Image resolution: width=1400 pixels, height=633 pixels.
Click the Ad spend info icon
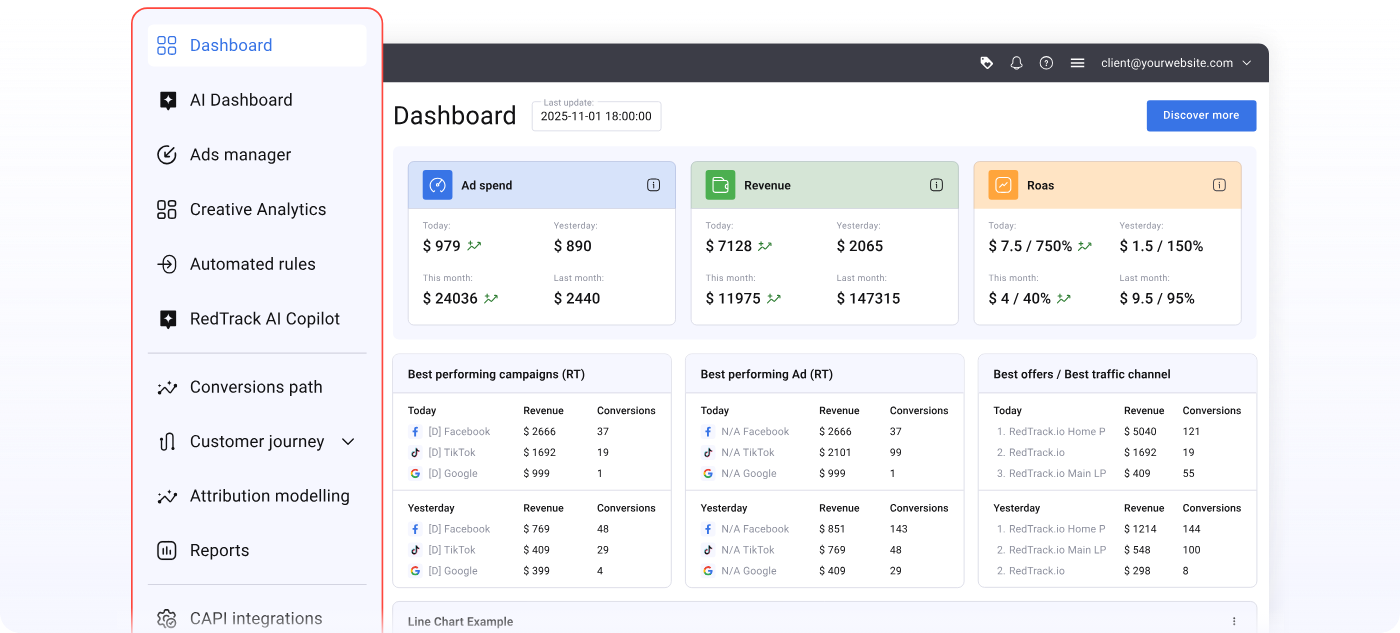(653, 185)
